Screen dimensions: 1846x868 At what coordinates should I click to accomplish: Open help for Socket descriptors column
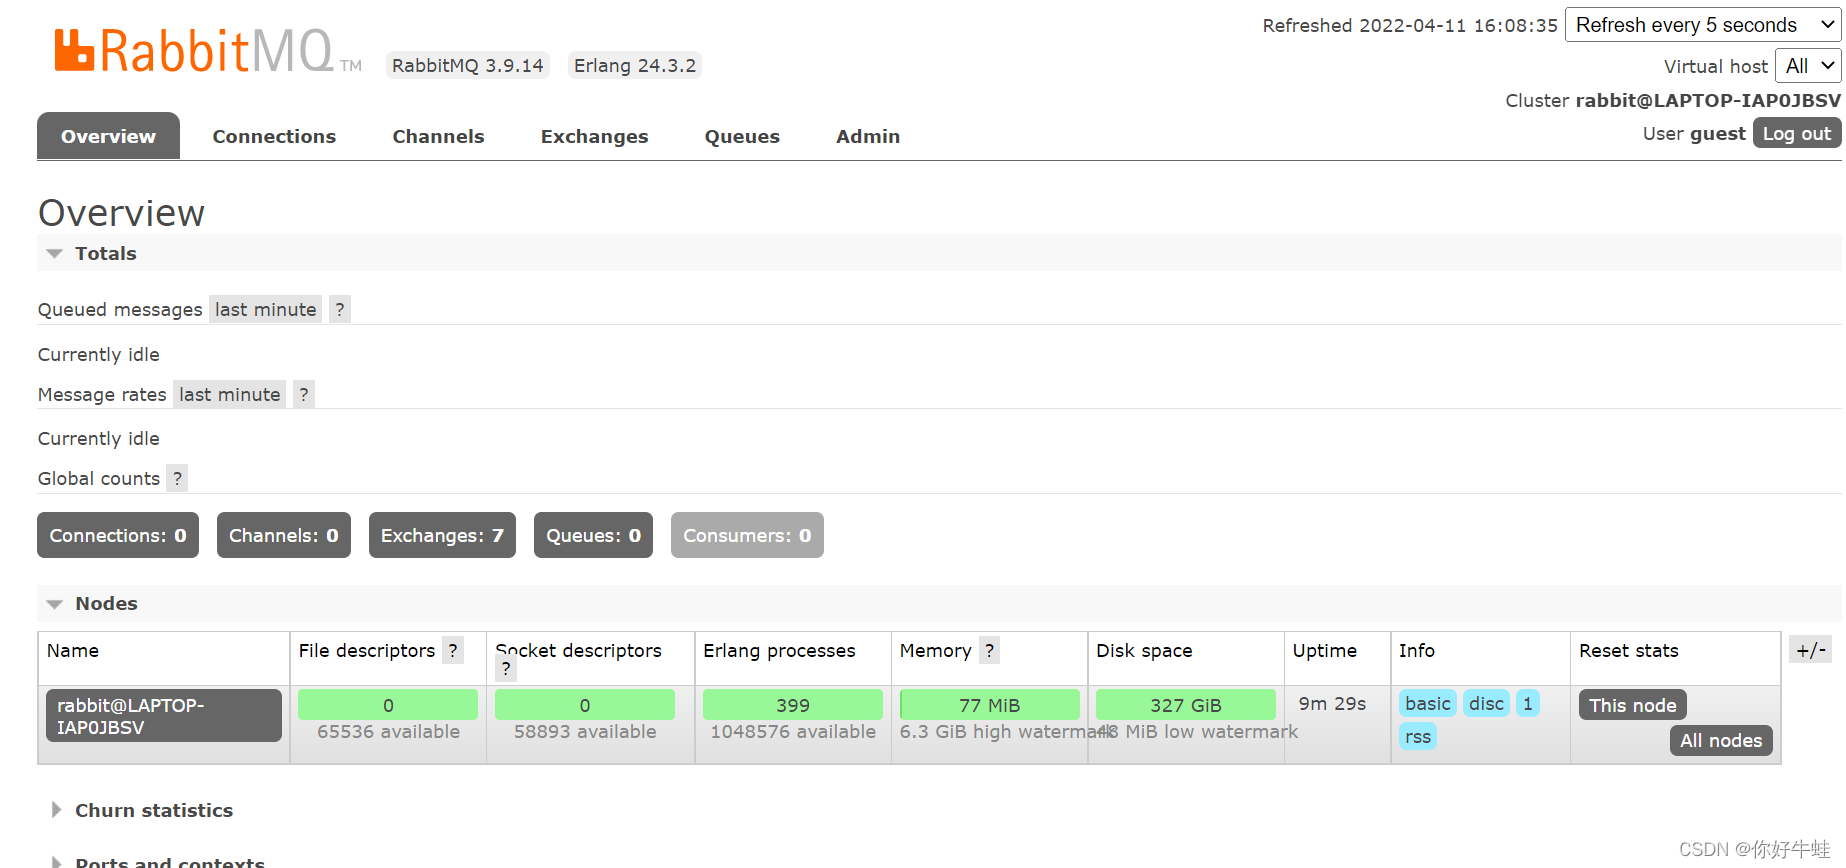[x=506, y=670]
